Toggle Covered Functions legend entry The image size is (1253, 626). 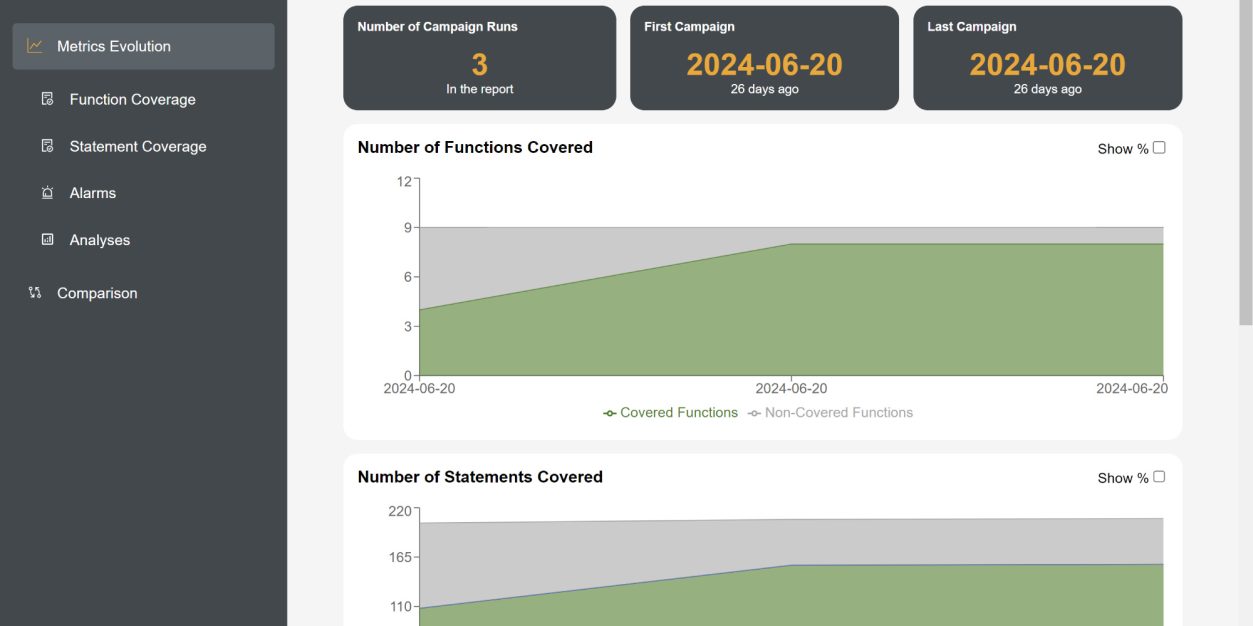pyautogui.click(x=670, y=412)
